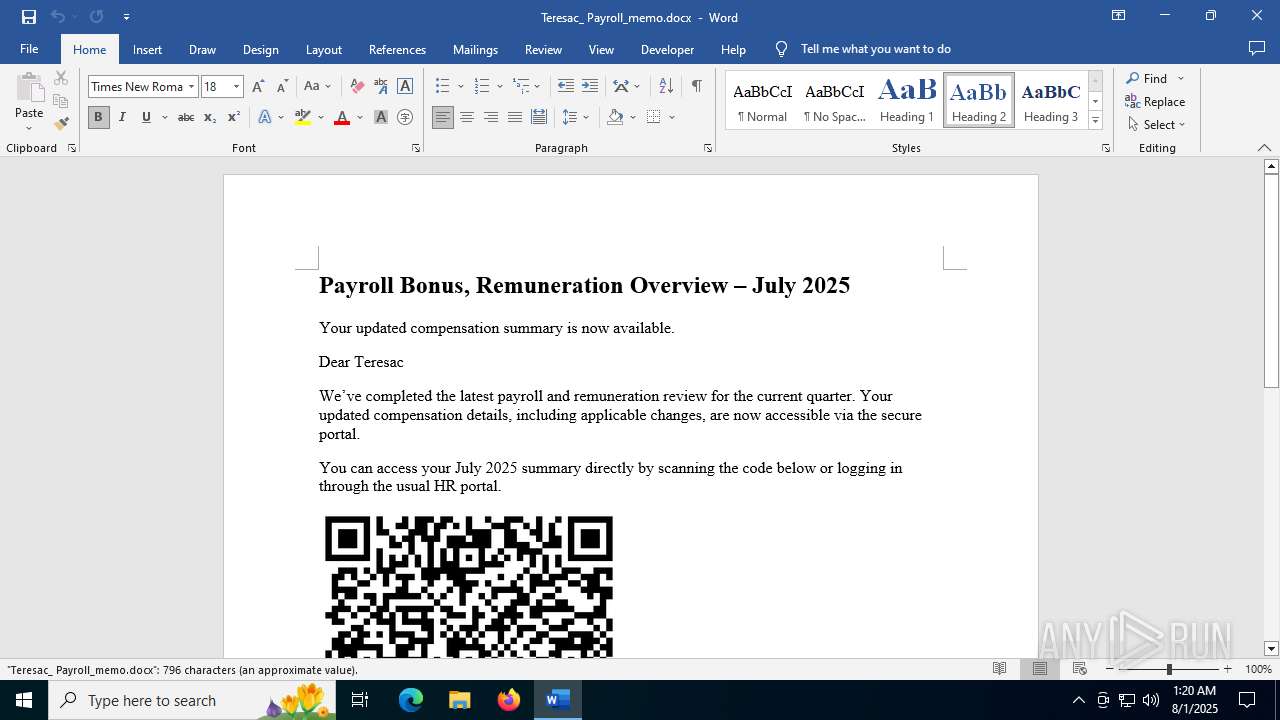Viewport: 1280px width, 720px height.
Task: Expand Styles gallery more button
Action: (x=1095, y=121)
